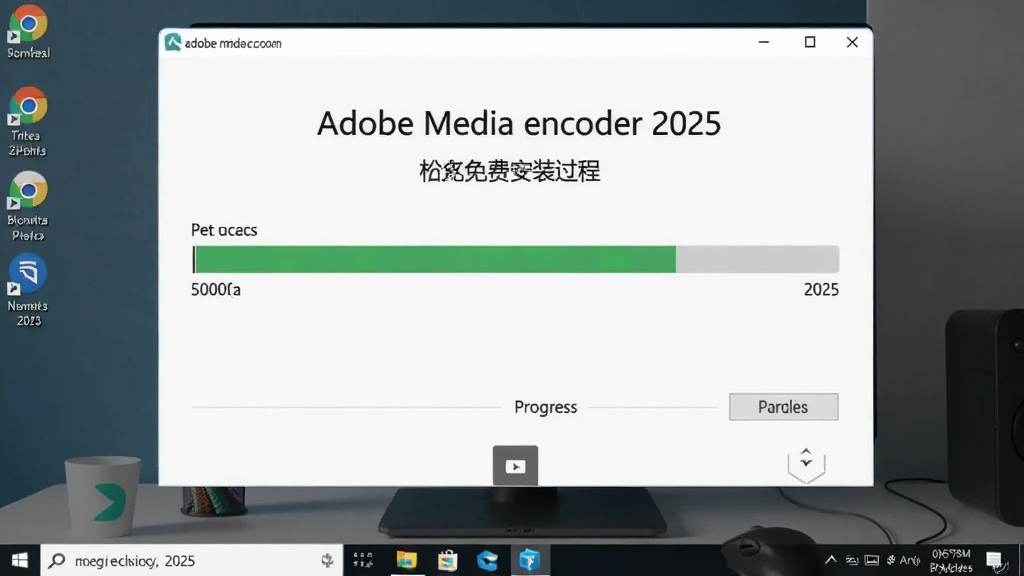Open Task View on the taskbar

(363, 560)
